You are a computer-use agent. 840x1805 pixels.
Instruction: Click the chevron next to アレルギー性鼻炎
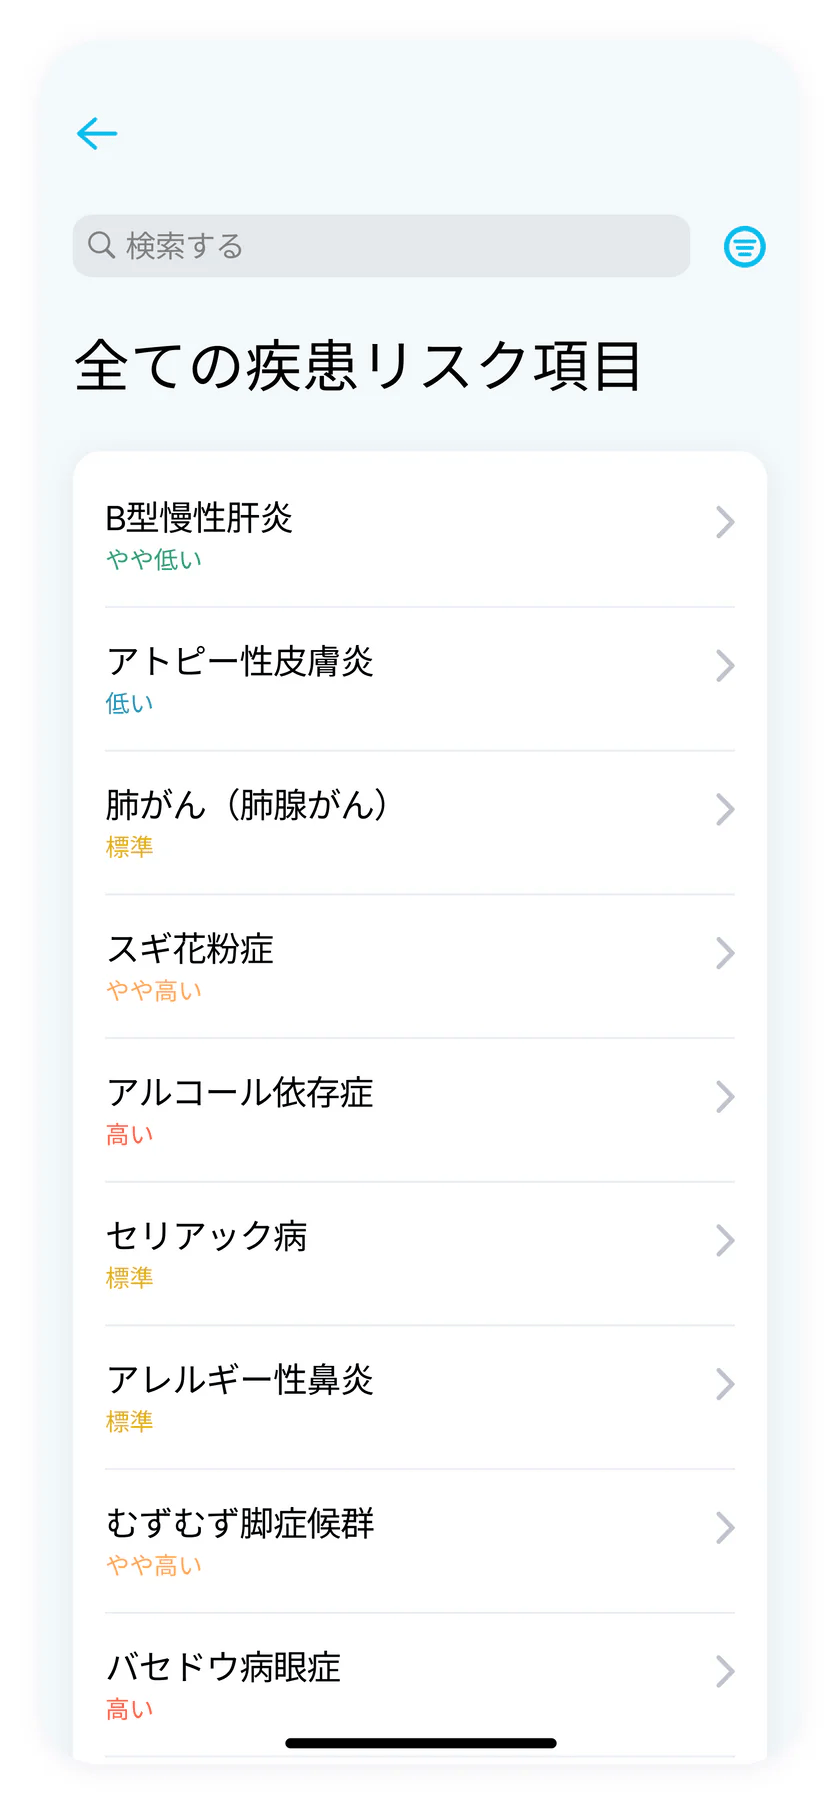pyautogui.click(x=725, y=1384)
